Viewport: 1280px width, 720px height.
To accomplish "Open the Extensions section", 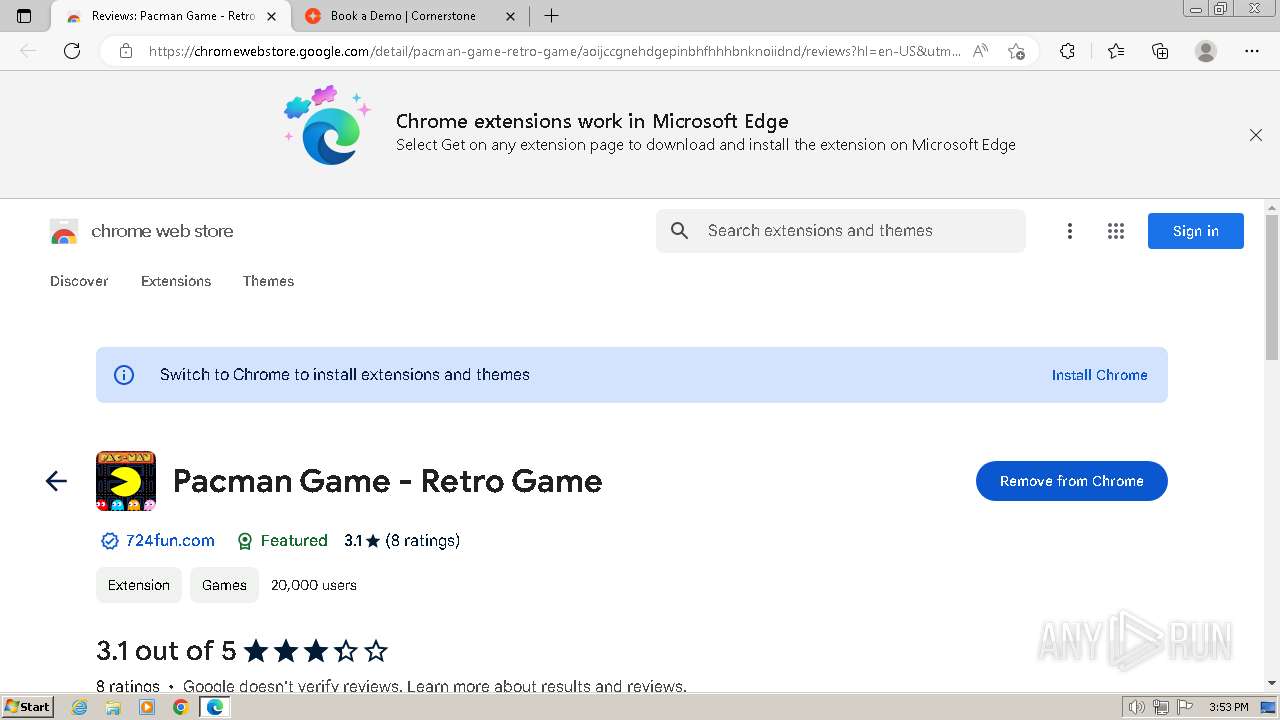I will tap(176, 281).
